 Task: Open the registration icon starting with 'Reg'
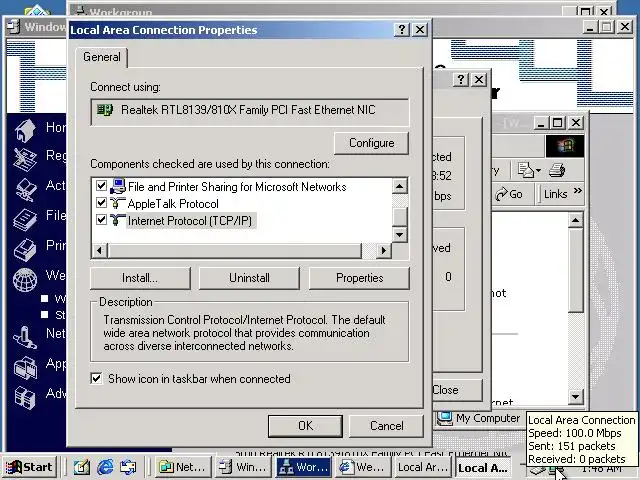[25, 158]
